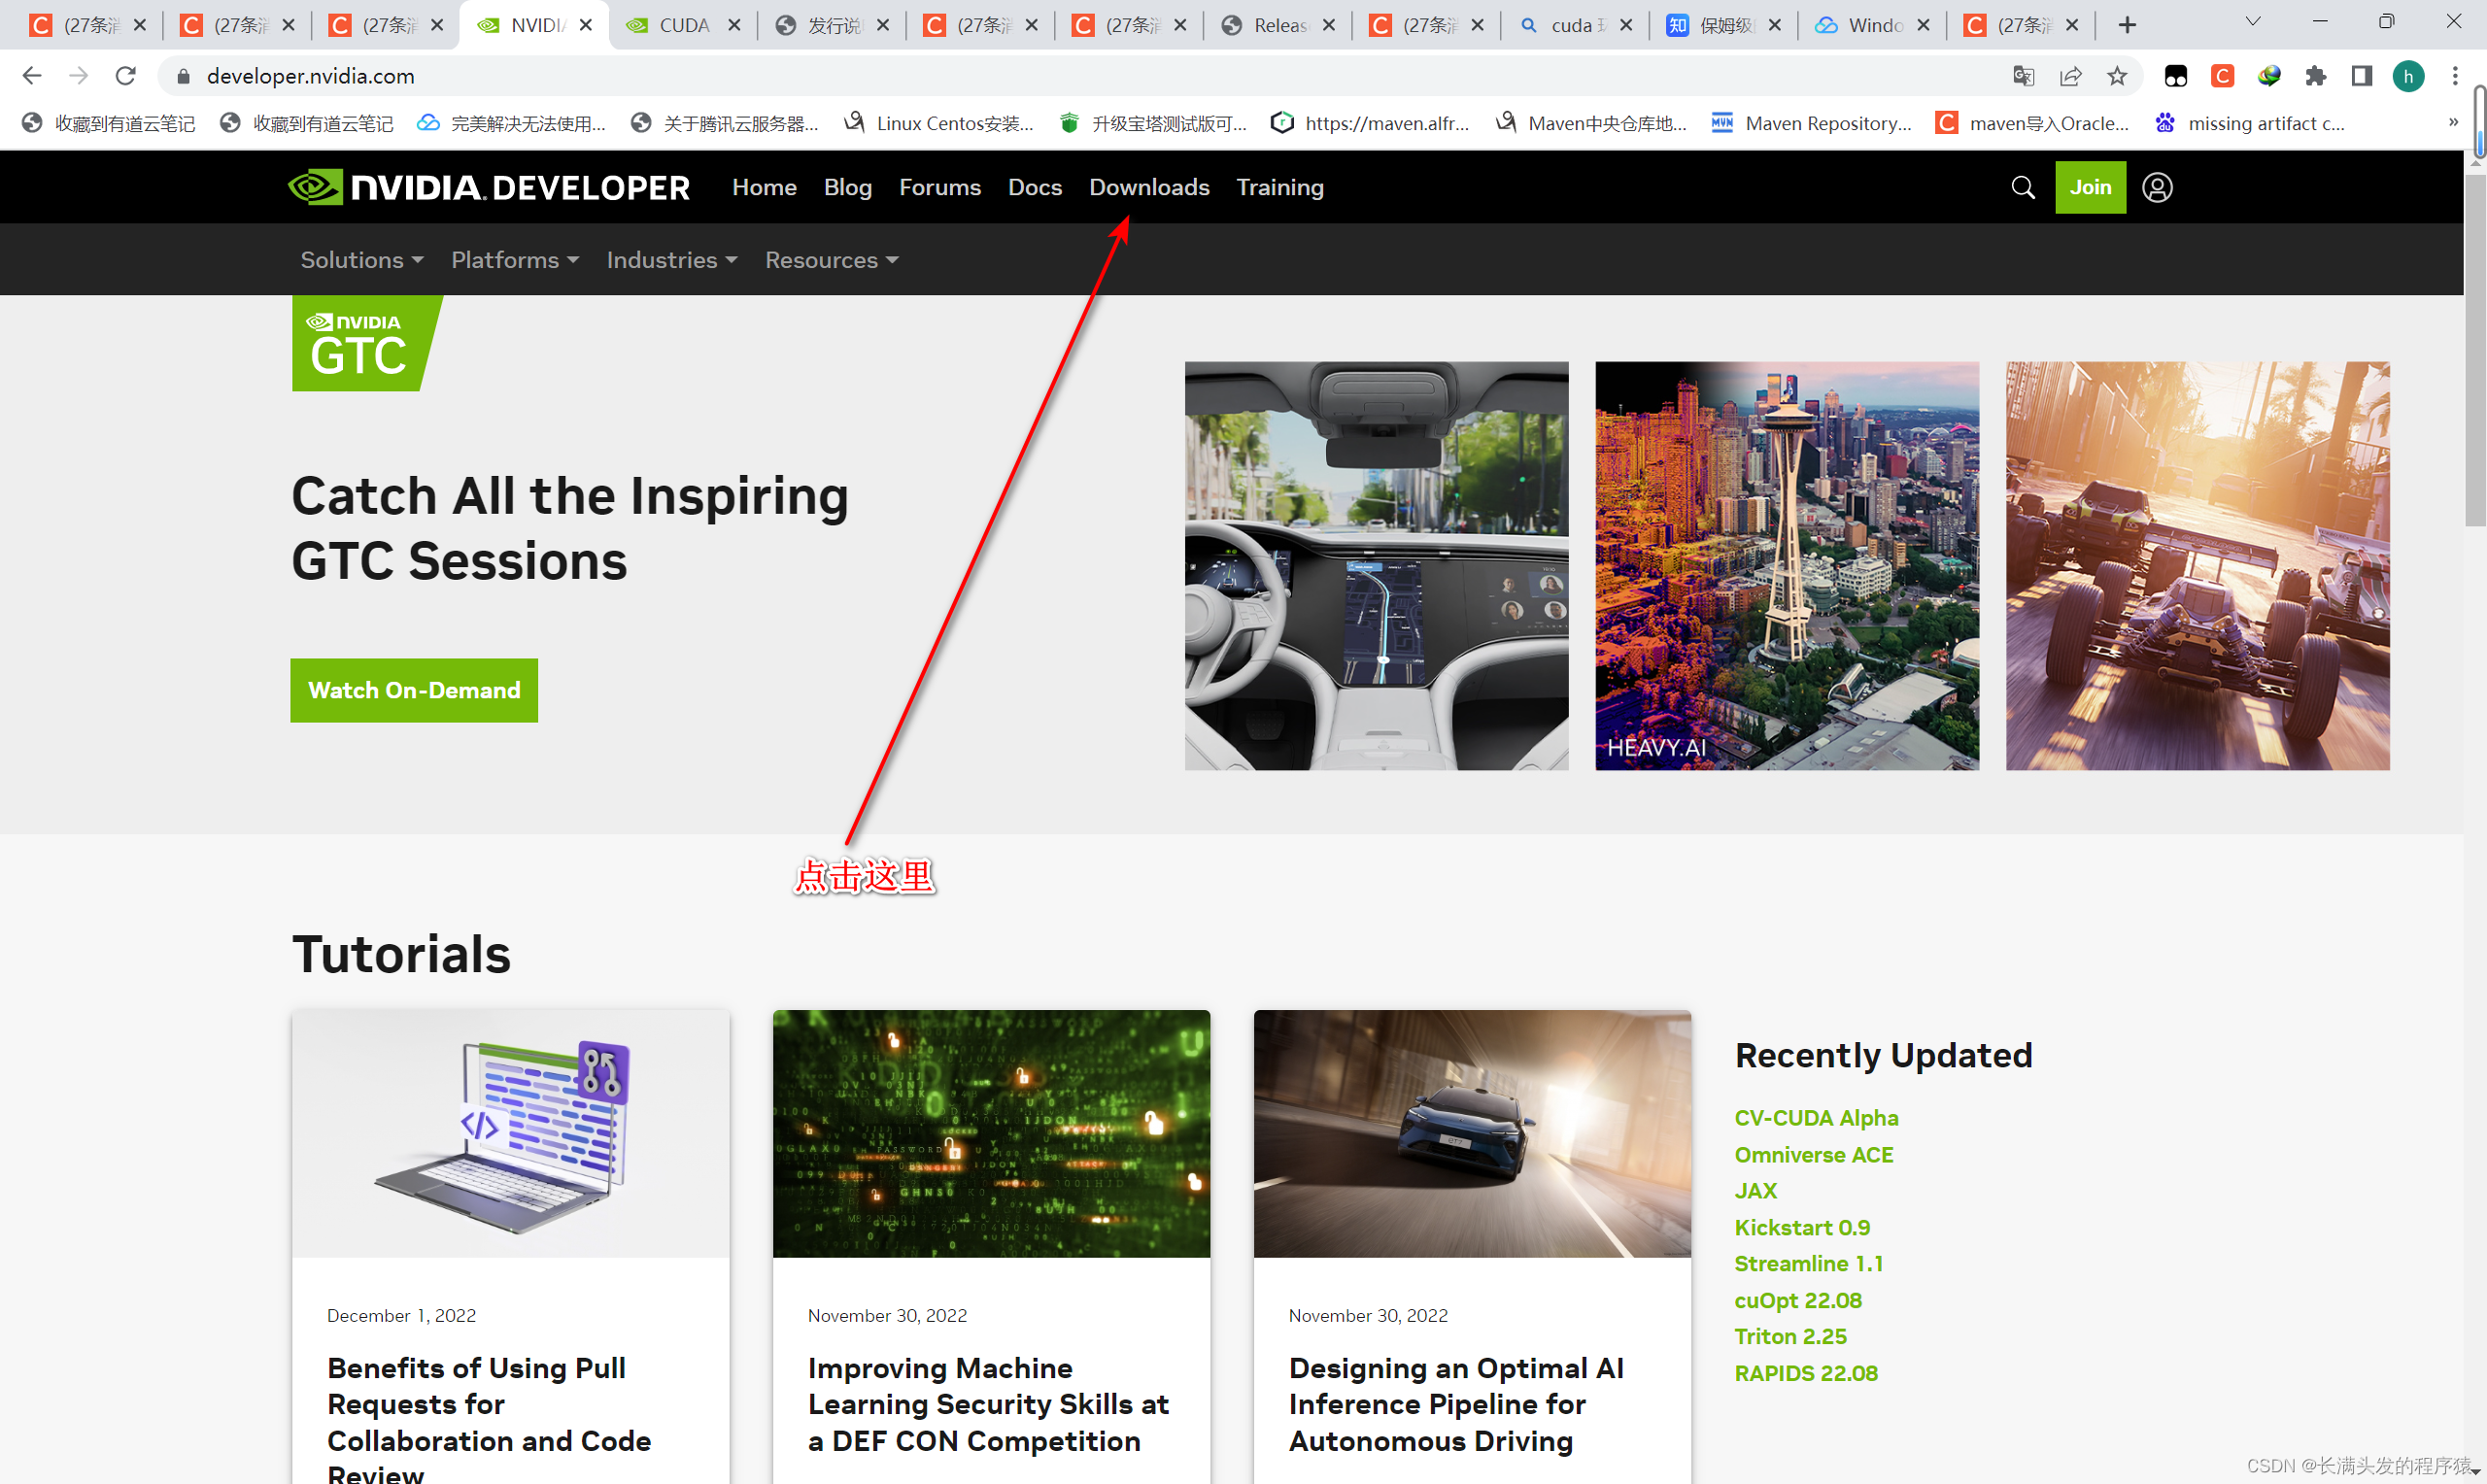Open the Chrome profile avatar 'h'

[x=2408, y=76]
